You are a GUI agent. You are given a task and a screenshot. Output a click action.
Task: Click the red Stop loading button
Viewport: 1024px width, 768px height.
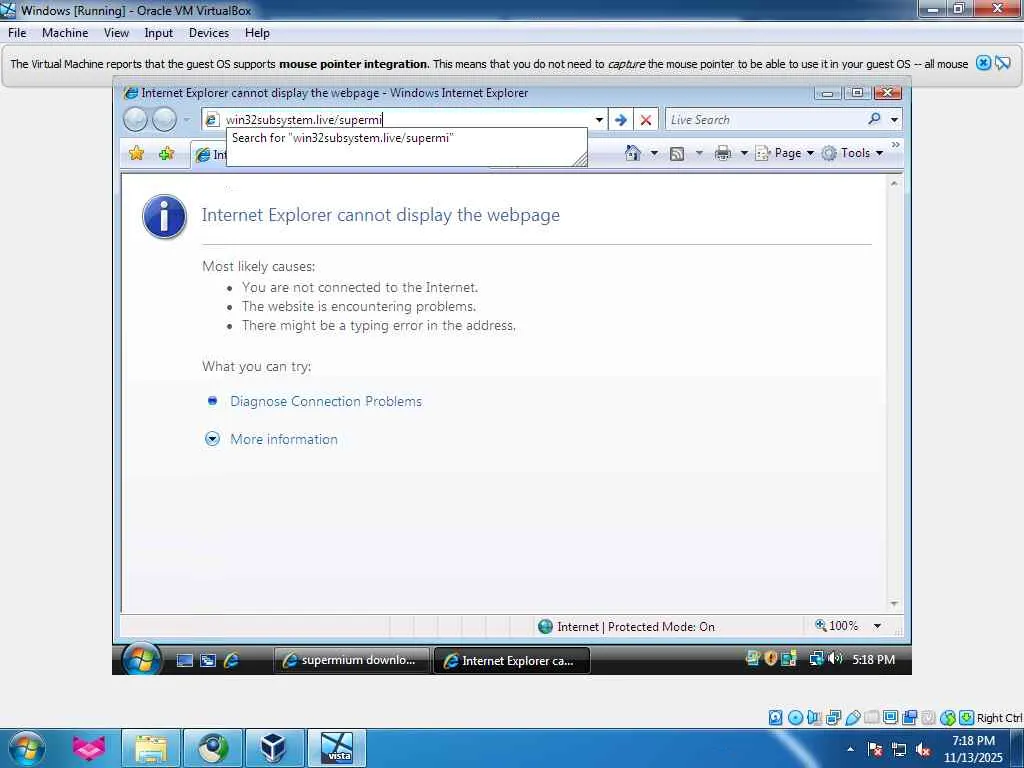(646, 120)
